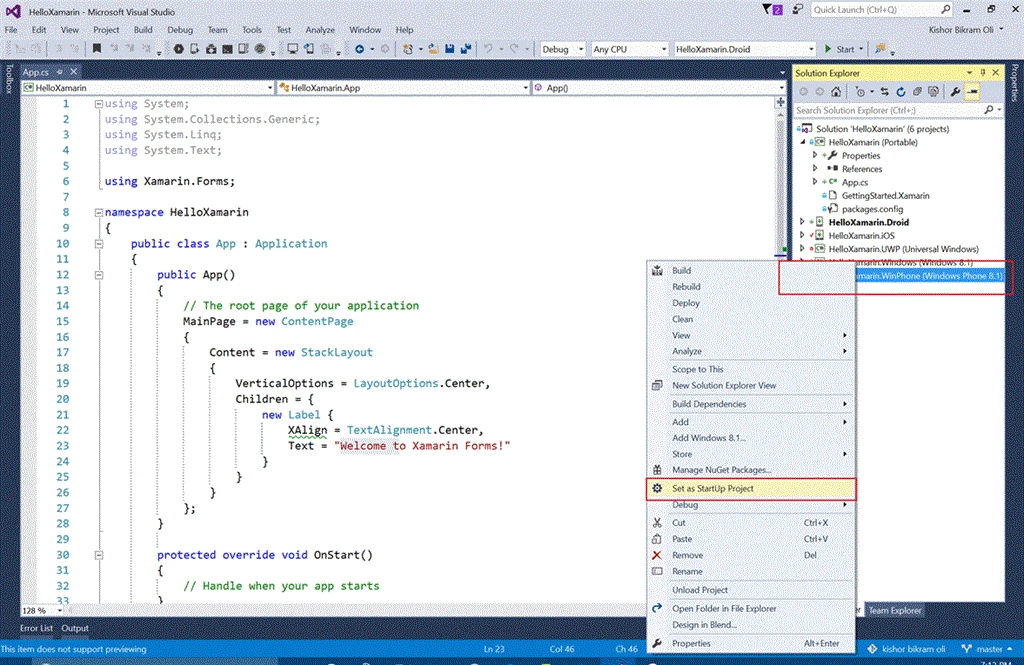Collapse the HelloXamarin (Portable) project node
Image resolution: width=1024 pixels, height=665 pixels.
(x=803, y=142)
